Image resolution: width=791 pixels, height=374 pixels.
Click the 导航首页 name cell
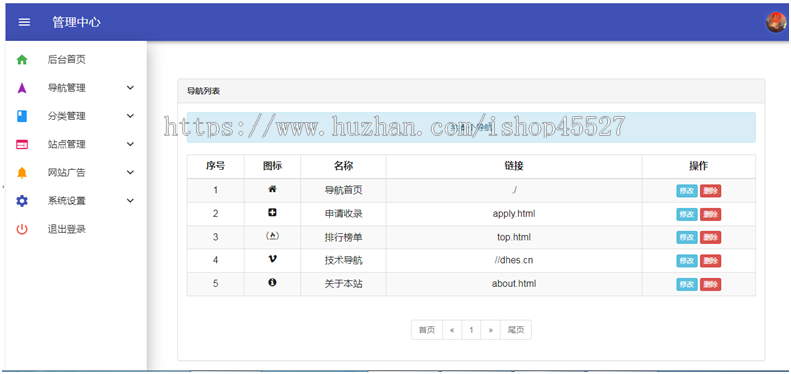(x=343, y=190)
